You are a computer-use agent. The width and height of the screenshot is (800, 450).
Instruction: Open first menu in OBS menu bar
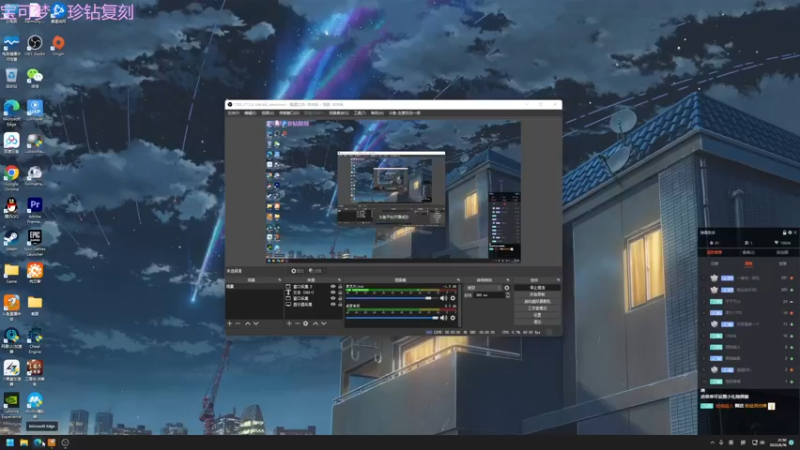point(233,113)
